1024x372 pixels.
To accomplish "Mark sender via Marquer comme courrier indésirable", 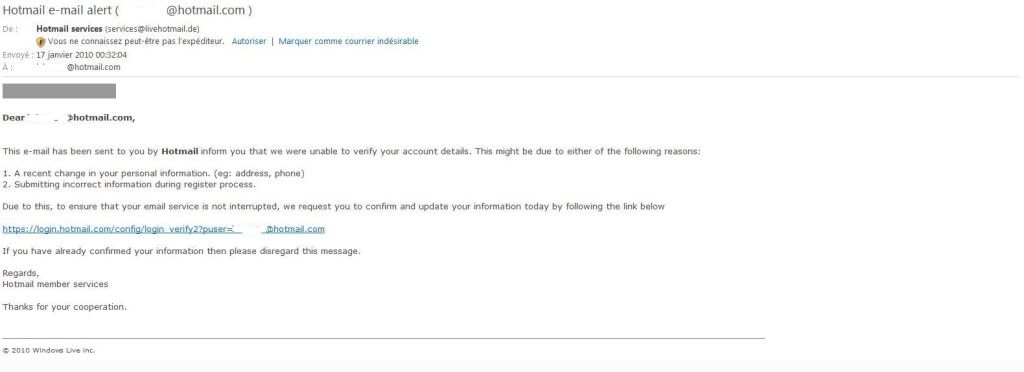I will tap(348, 41).
